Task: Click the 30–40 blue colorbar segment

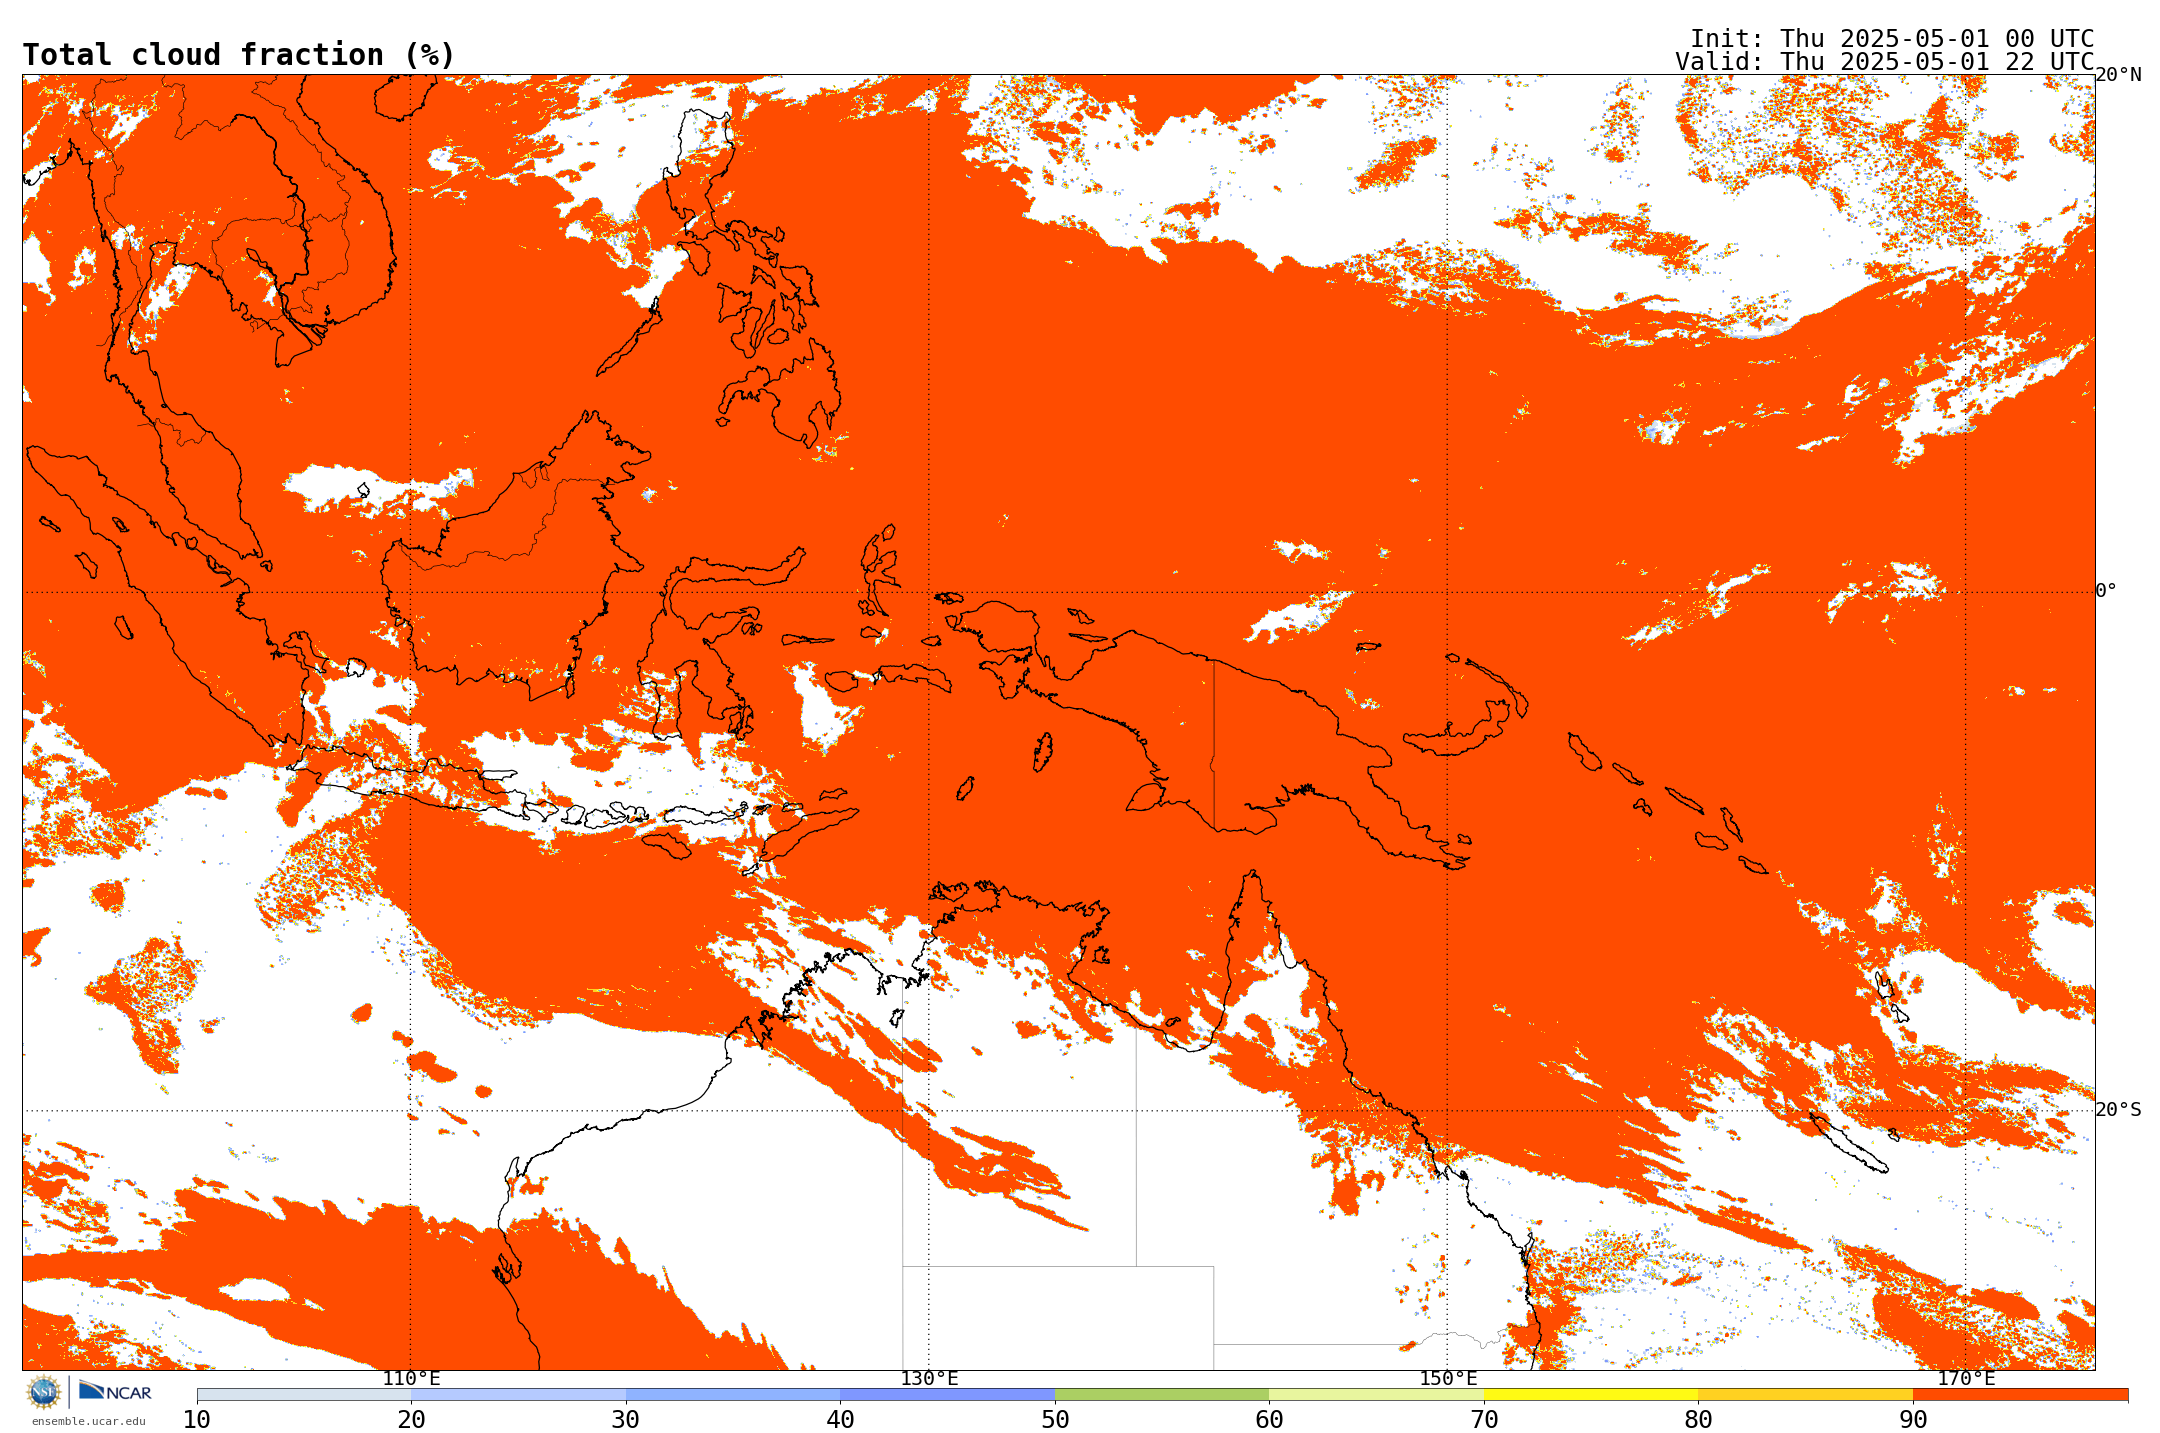Action: point(733,1394)
